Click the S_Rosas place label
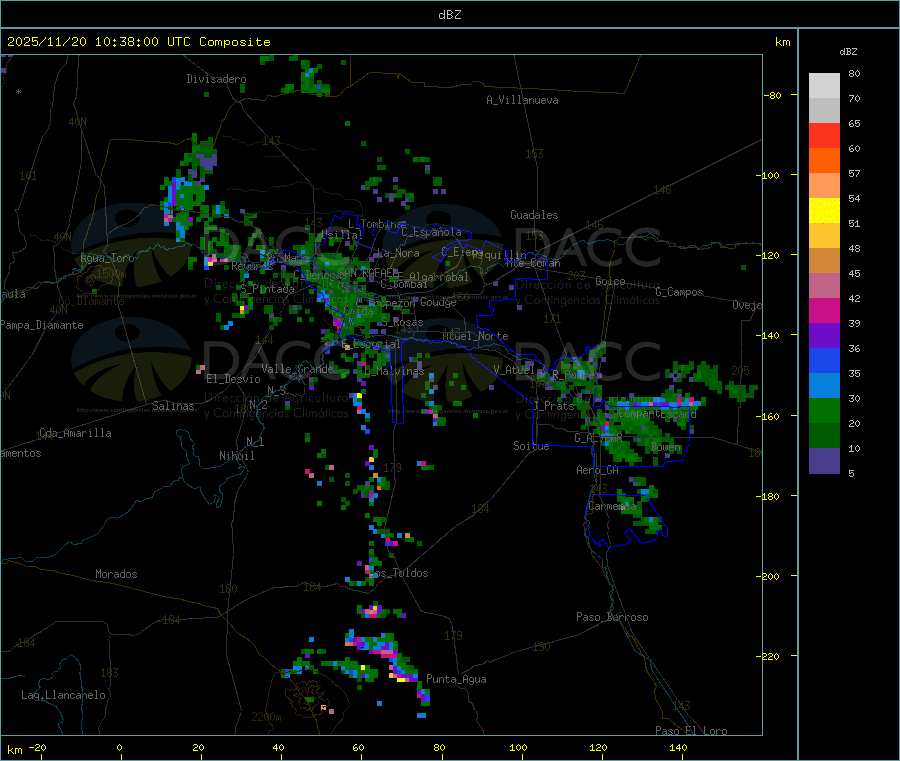Screen dimensions: 900x761 pyautogui.click(x=402, y=323)
